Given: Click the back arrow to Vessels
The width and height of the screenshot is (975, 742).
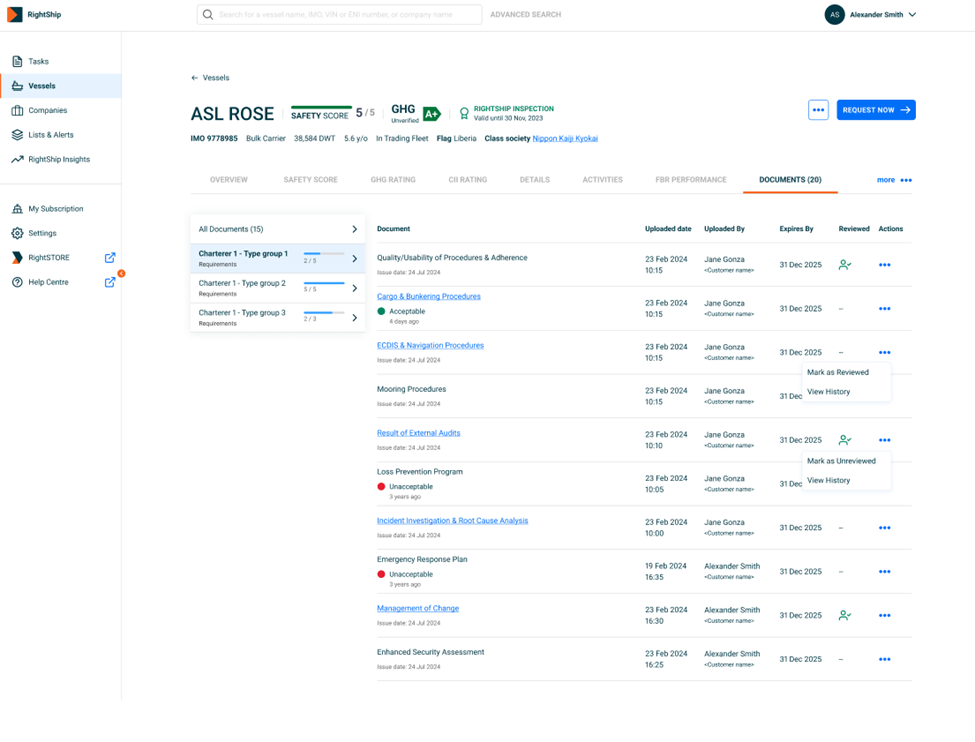Looking at the screenshot, I should (195, 78).
